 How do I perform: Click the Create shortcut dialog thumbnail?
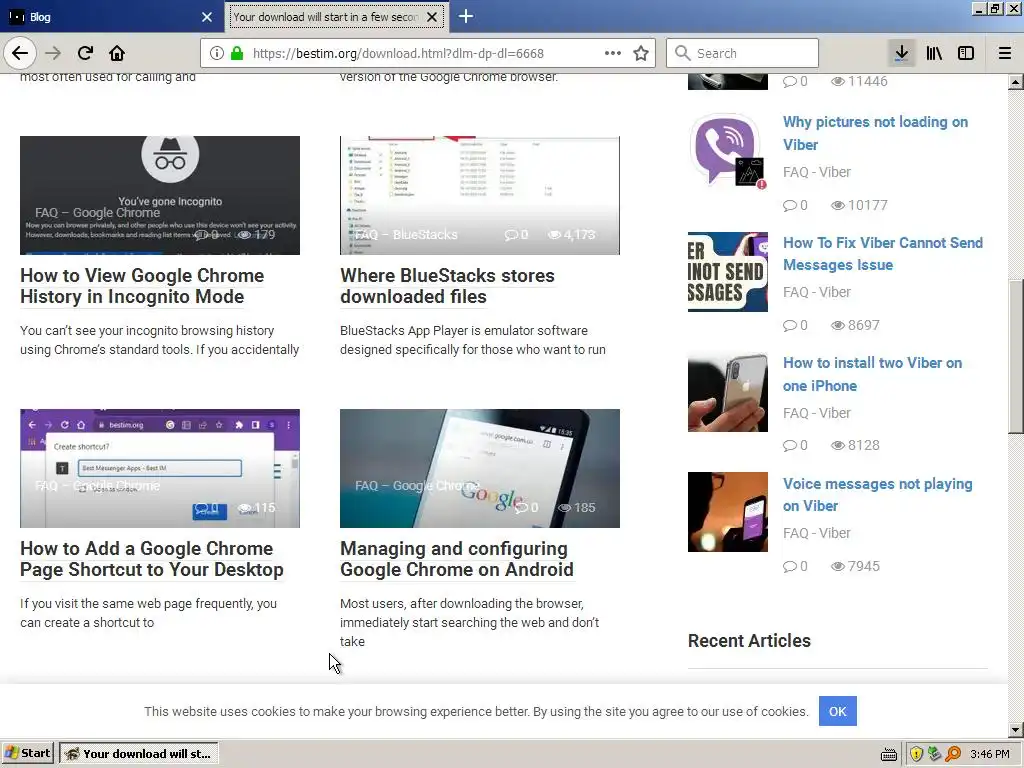tap(160, 468)
